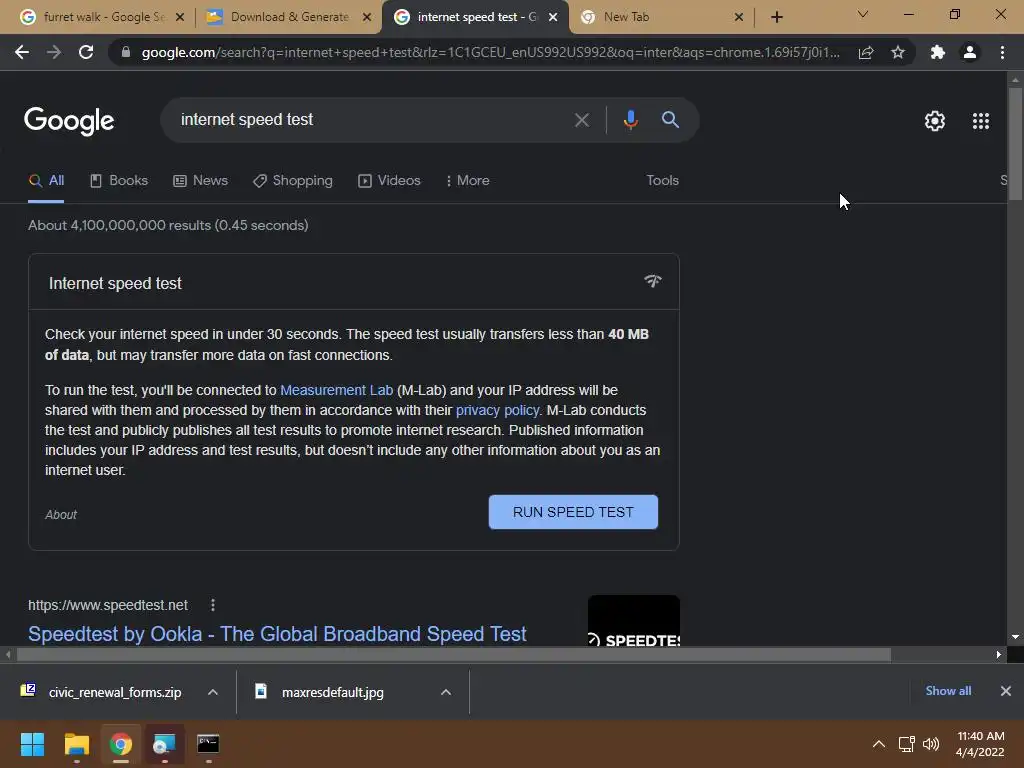1024x768 pixels.
Task: Click the internet speed test search field
Action: click(x=372, y=120)
